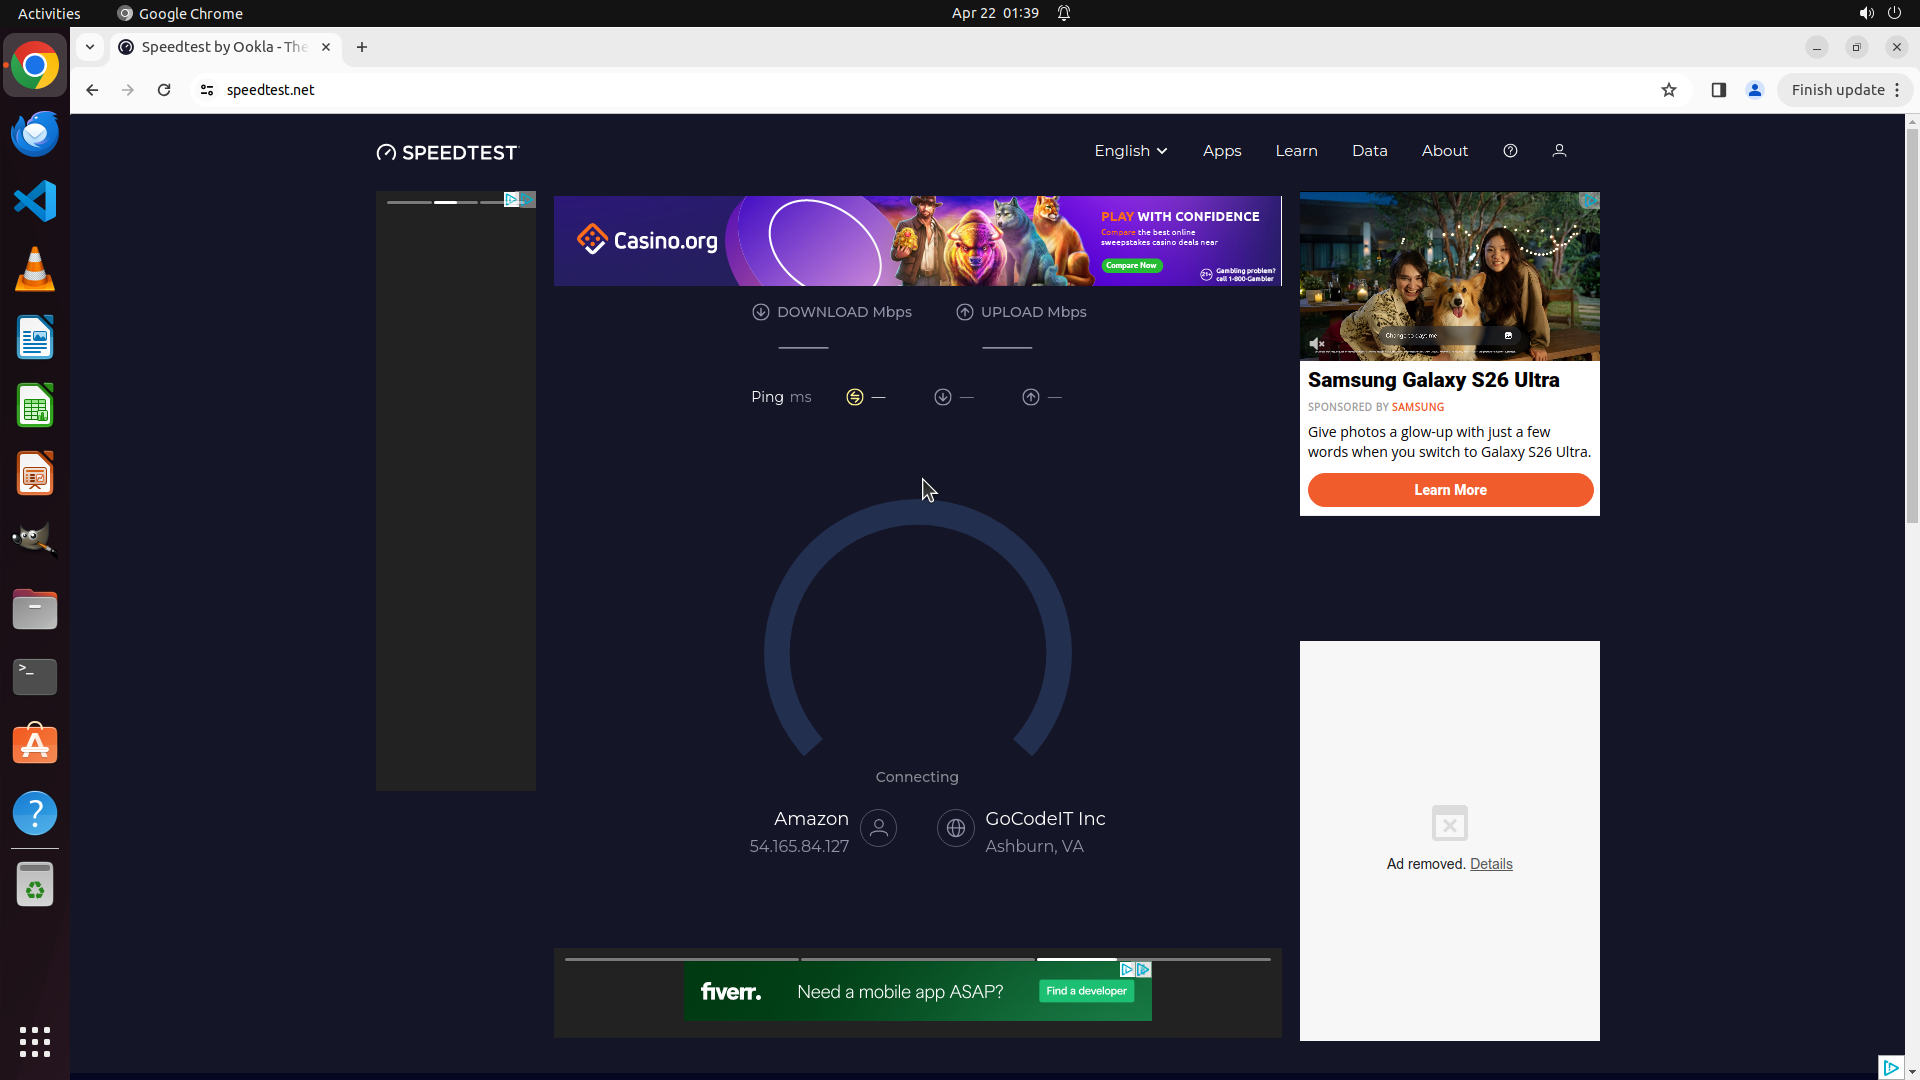Click the Speedtest logo in the header
This screenshot has width=1920, height=1080.
[447, 152]
